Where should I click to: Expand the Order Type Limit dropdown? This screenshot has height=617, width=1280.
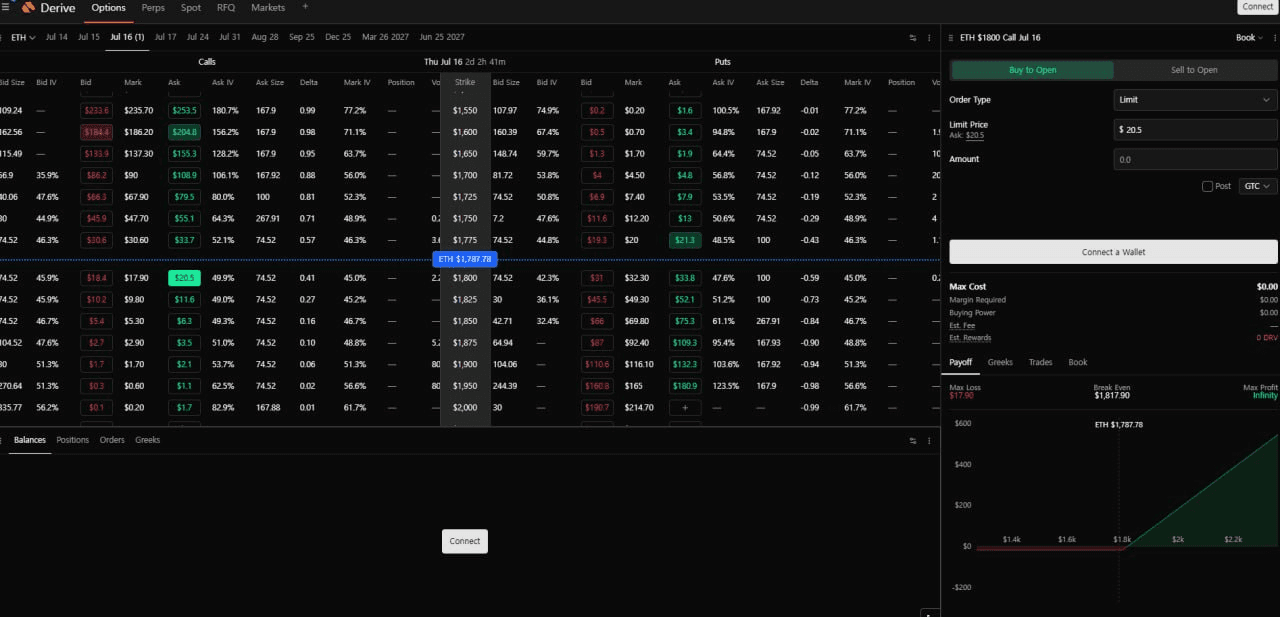[x=1195, y=100]
